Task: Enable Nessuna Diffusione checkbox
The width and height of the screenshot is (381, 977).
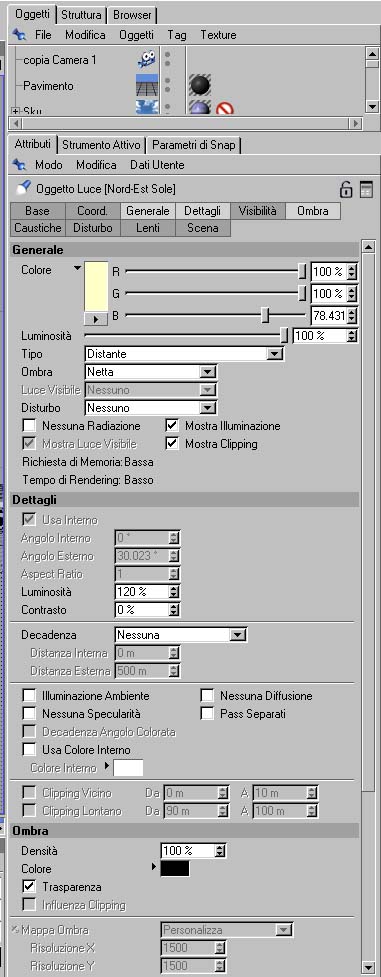Action: [x=207, y=695]
